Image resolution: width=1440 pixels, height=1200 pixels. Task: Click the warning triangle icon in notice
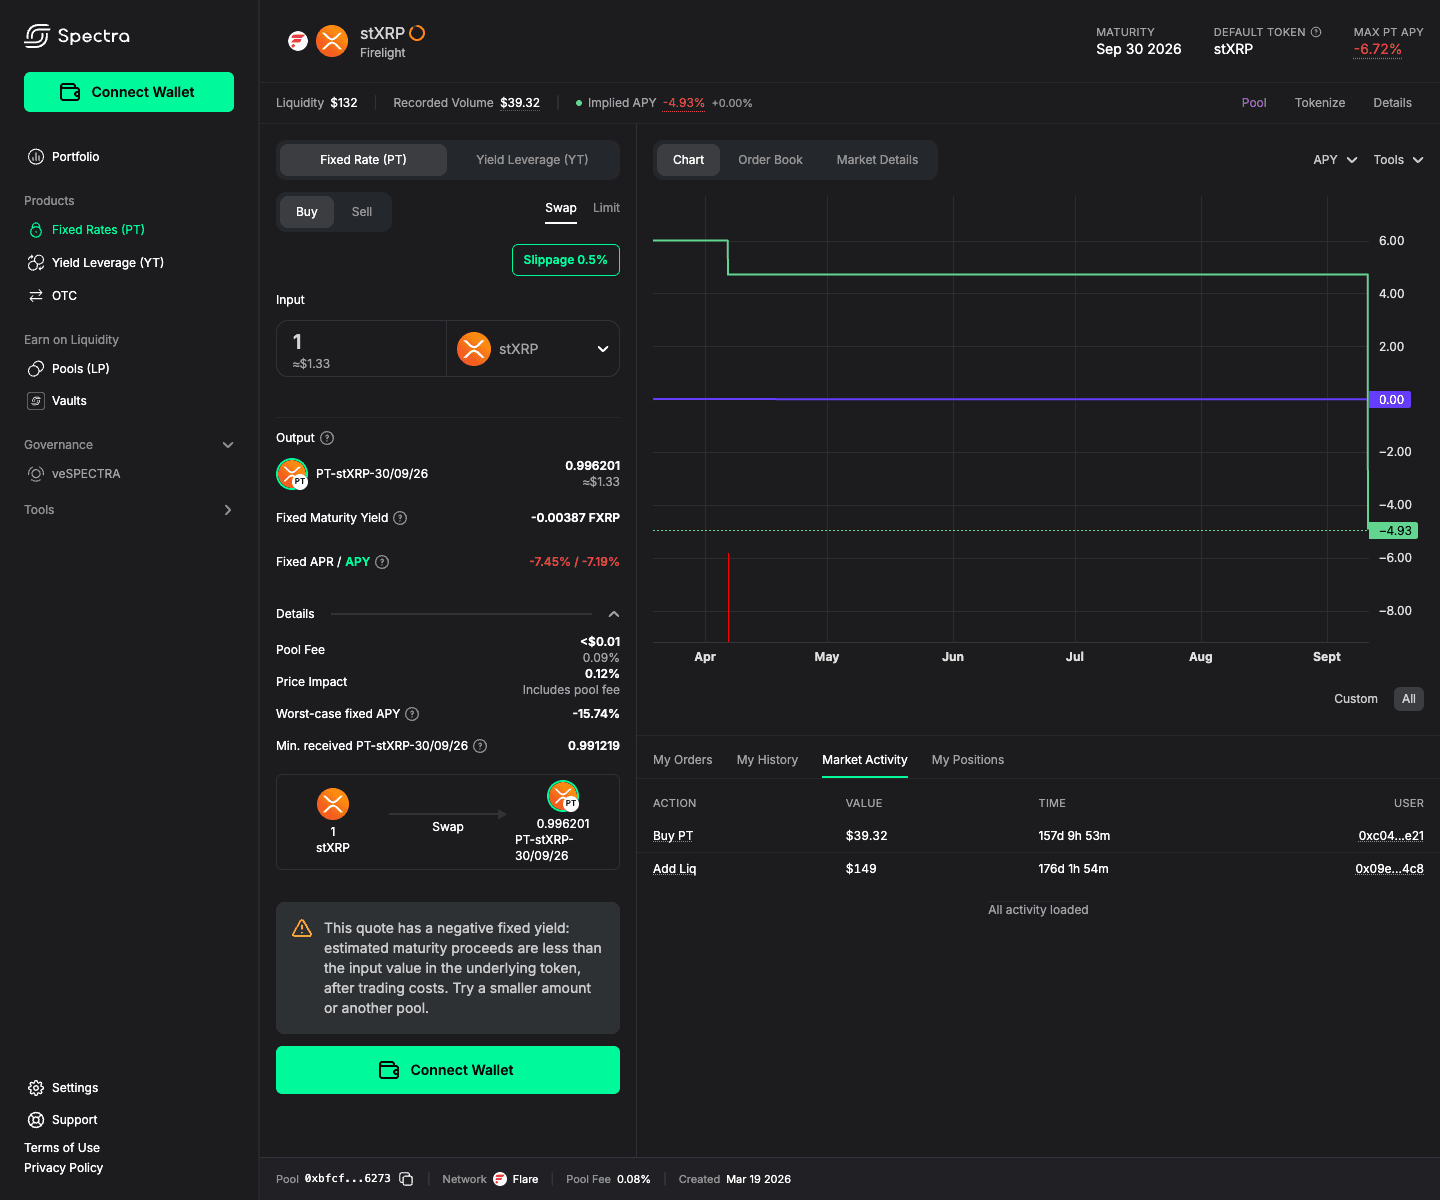(x=302, y=928)
